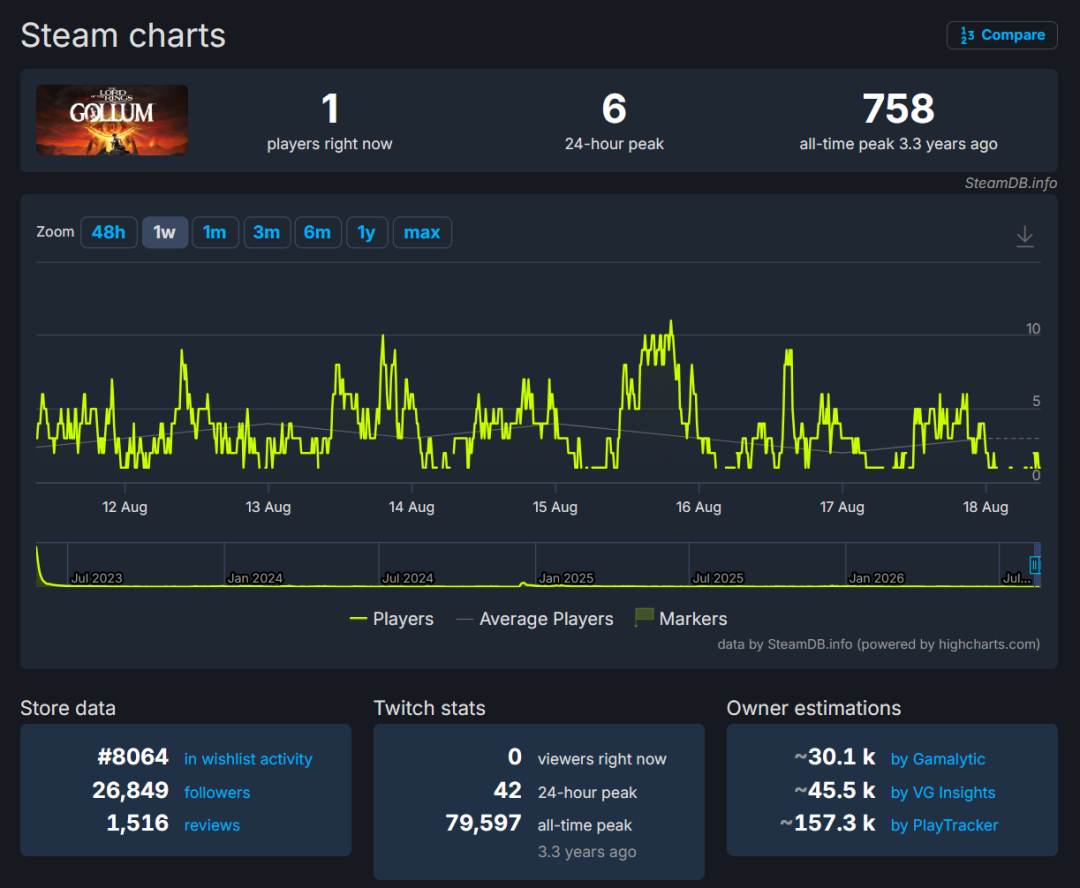
Task: Click the '#8064' wishlist rank
Action: pos(133,756)
